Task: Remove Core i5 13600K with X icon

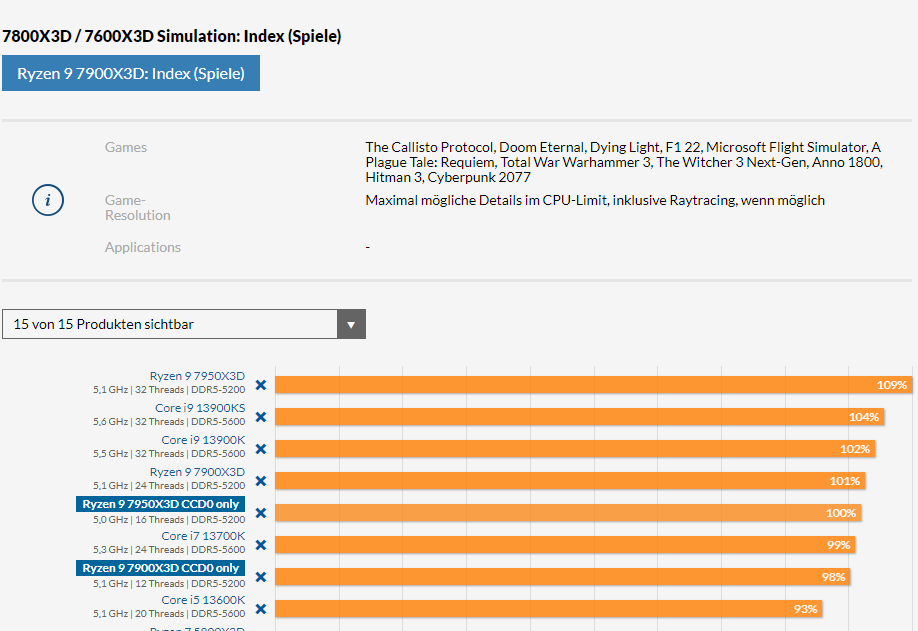Action: point(261,609)
